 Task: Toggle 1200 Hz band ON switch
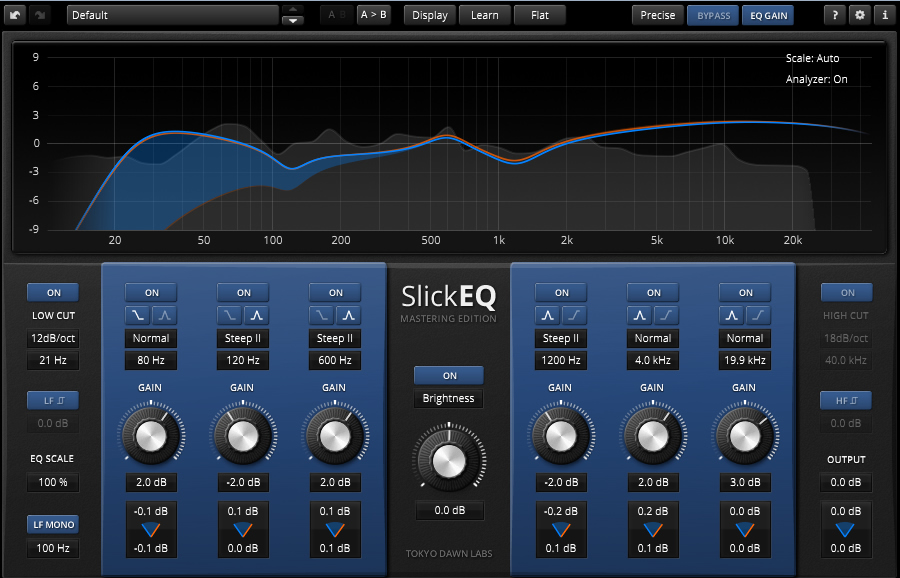561,293
